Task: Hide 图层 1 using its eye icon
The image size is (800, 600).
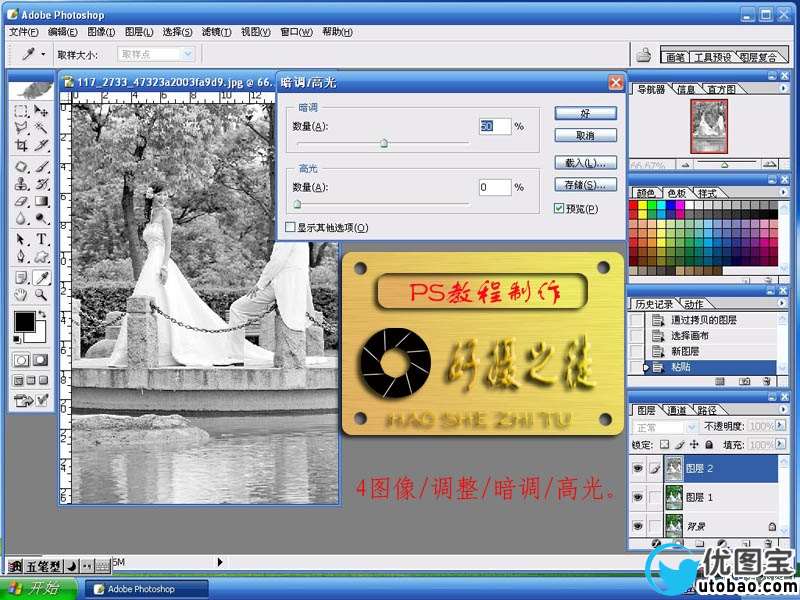Action: click(636, 497)
